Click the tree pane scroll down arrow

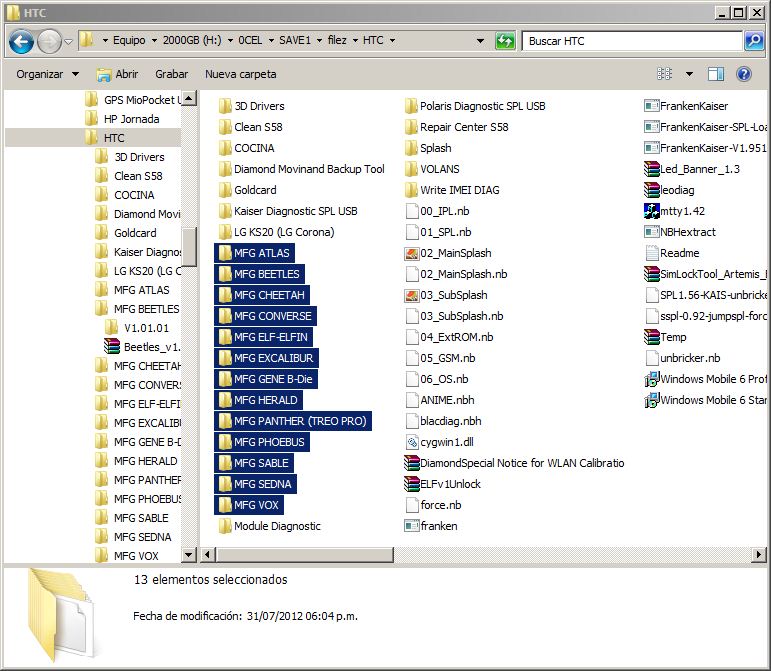click(x=189, y=555)
